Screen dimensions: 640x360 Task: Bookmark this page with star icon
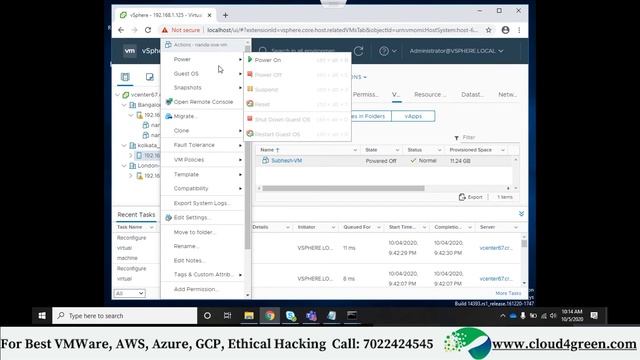(x=489, y=30)
